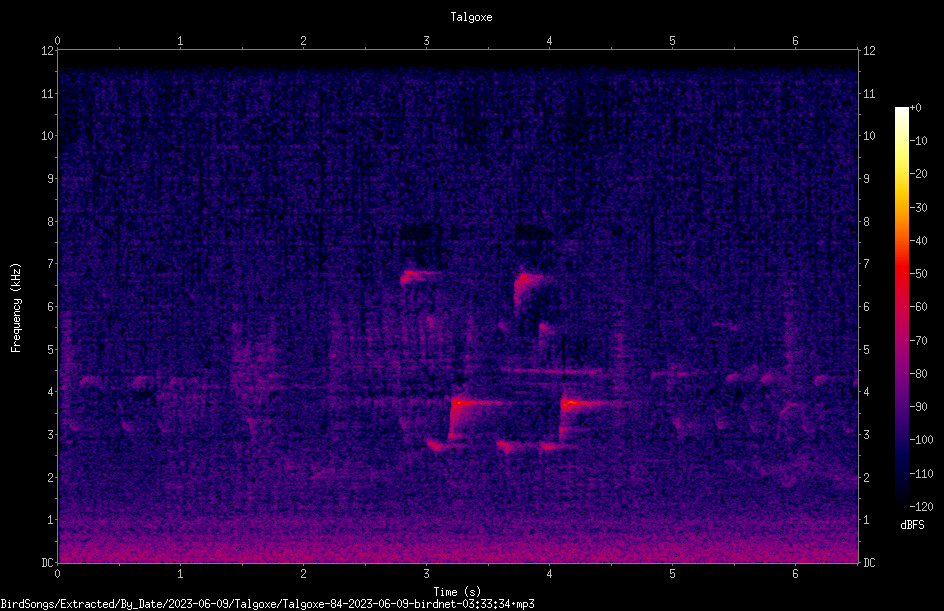Click the "+0" value on the color scale
This screenshot has height=611, width=944.
tap(915, 108)
